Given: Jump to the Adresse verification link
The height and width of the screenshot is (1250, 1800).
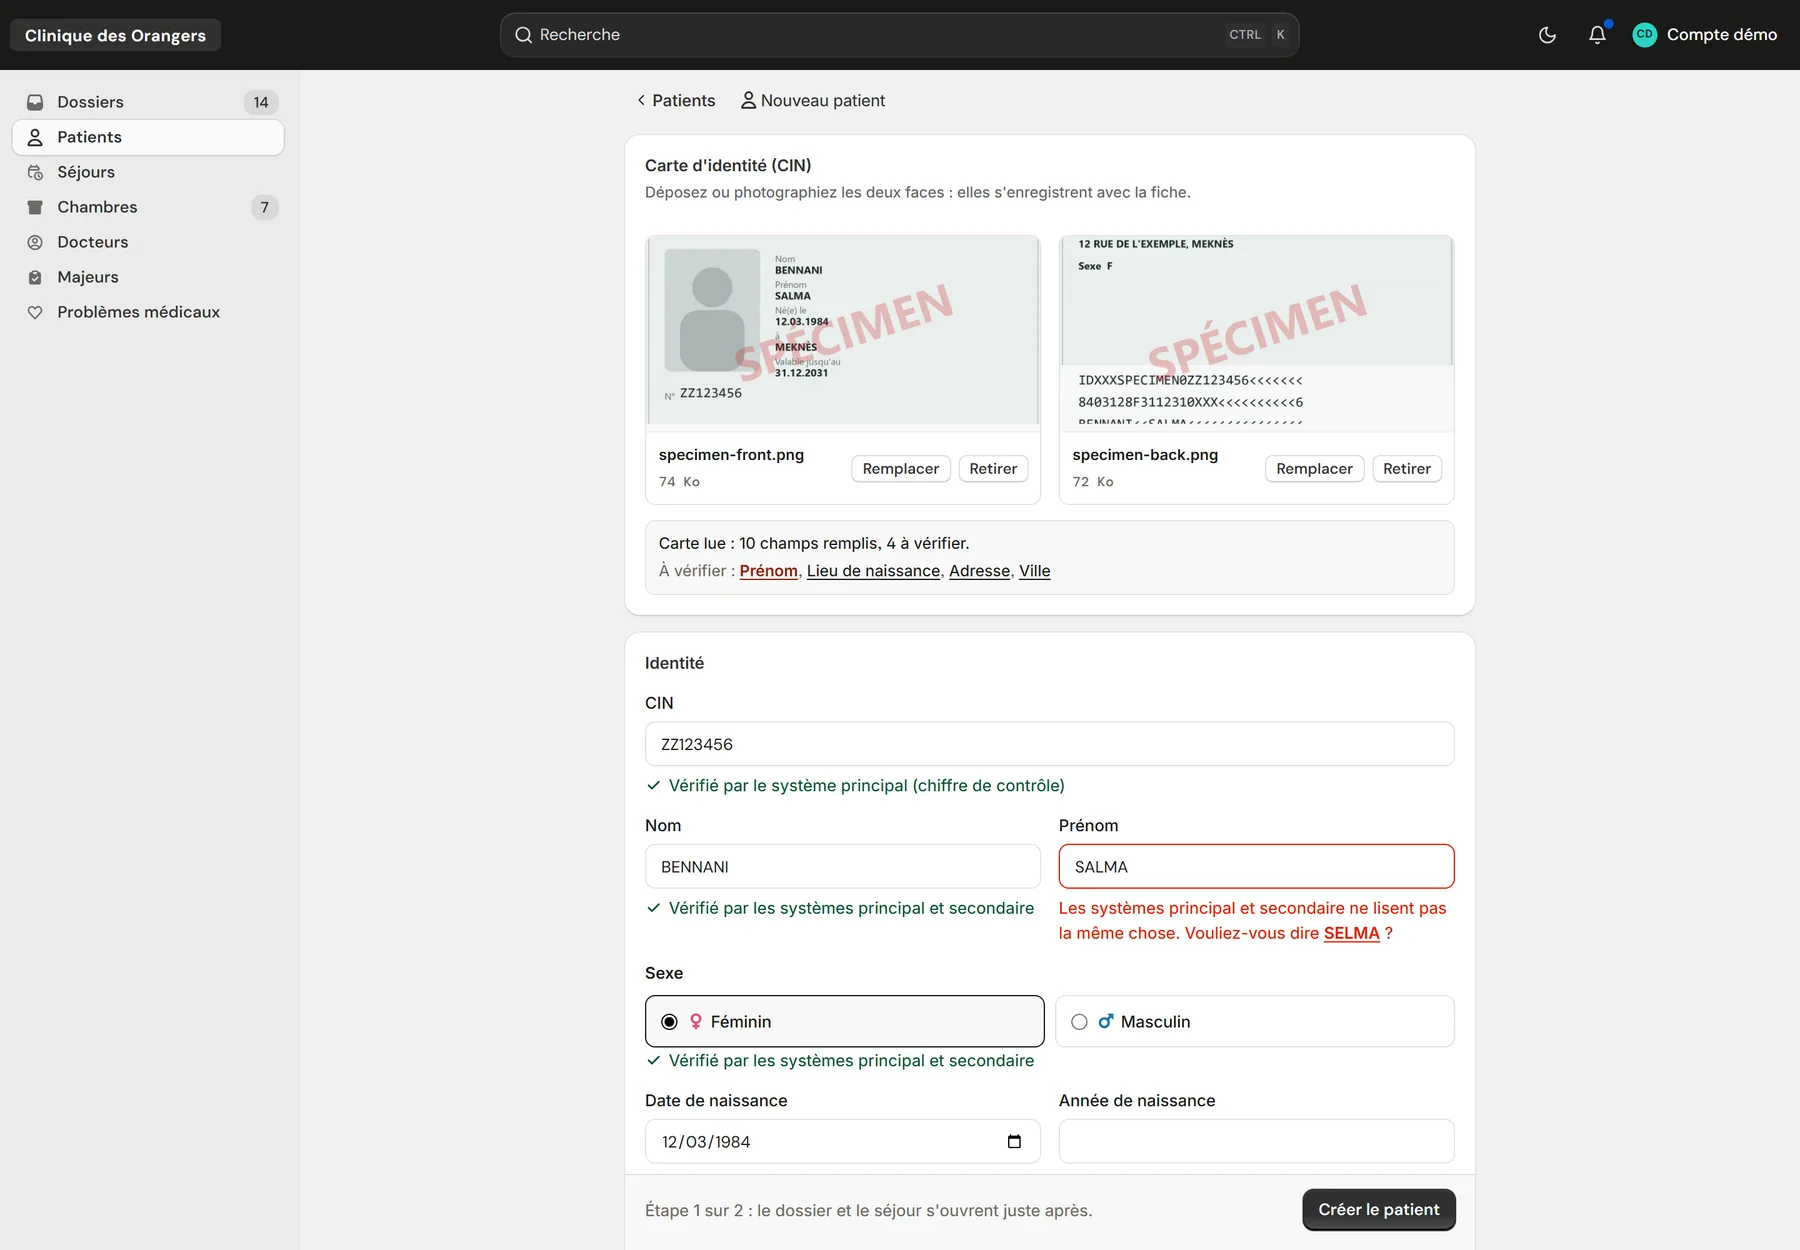Looking at the screenshot, I should [x=979, y=570].
